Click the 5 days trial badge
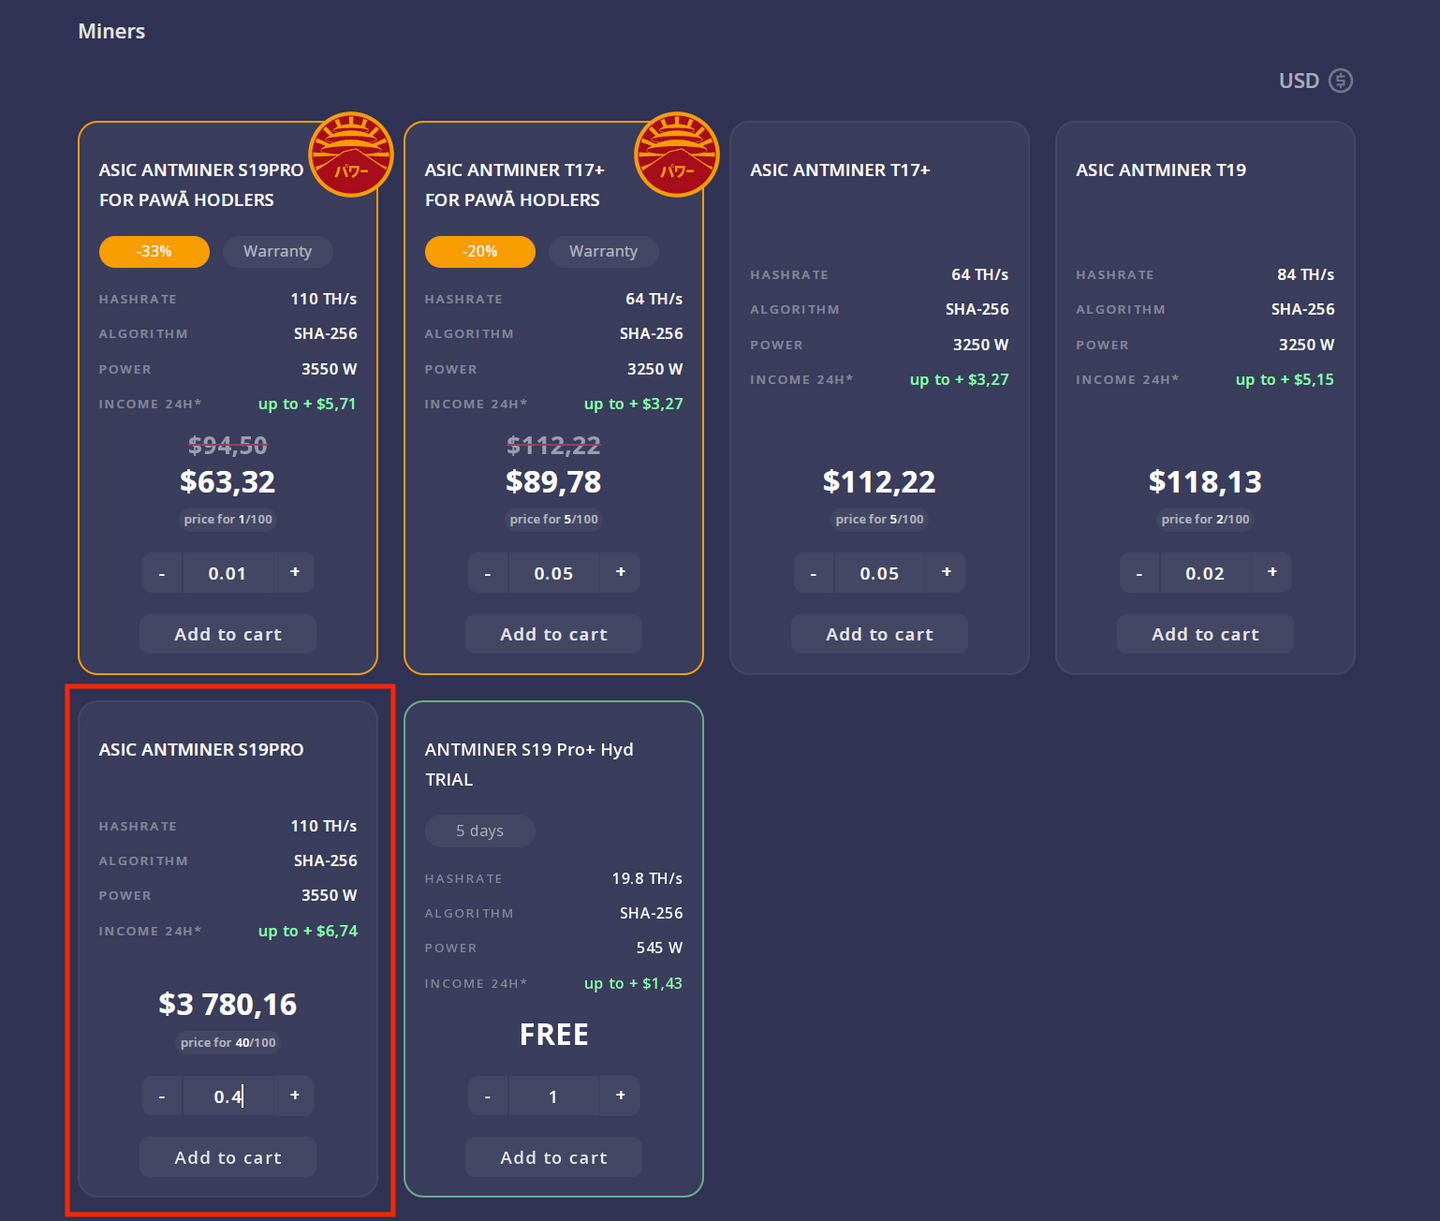Image resolution: width=1440 pixels, height=1221 pixels. pos(480,830)
